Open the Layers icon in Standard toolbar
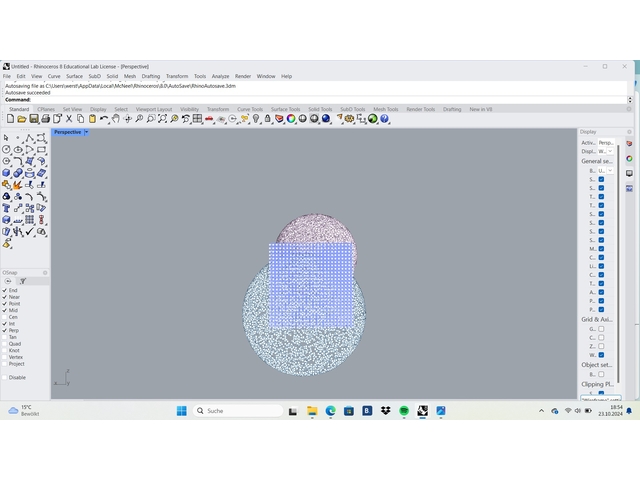This screenshot has width=640, height=480. point(279,119)
